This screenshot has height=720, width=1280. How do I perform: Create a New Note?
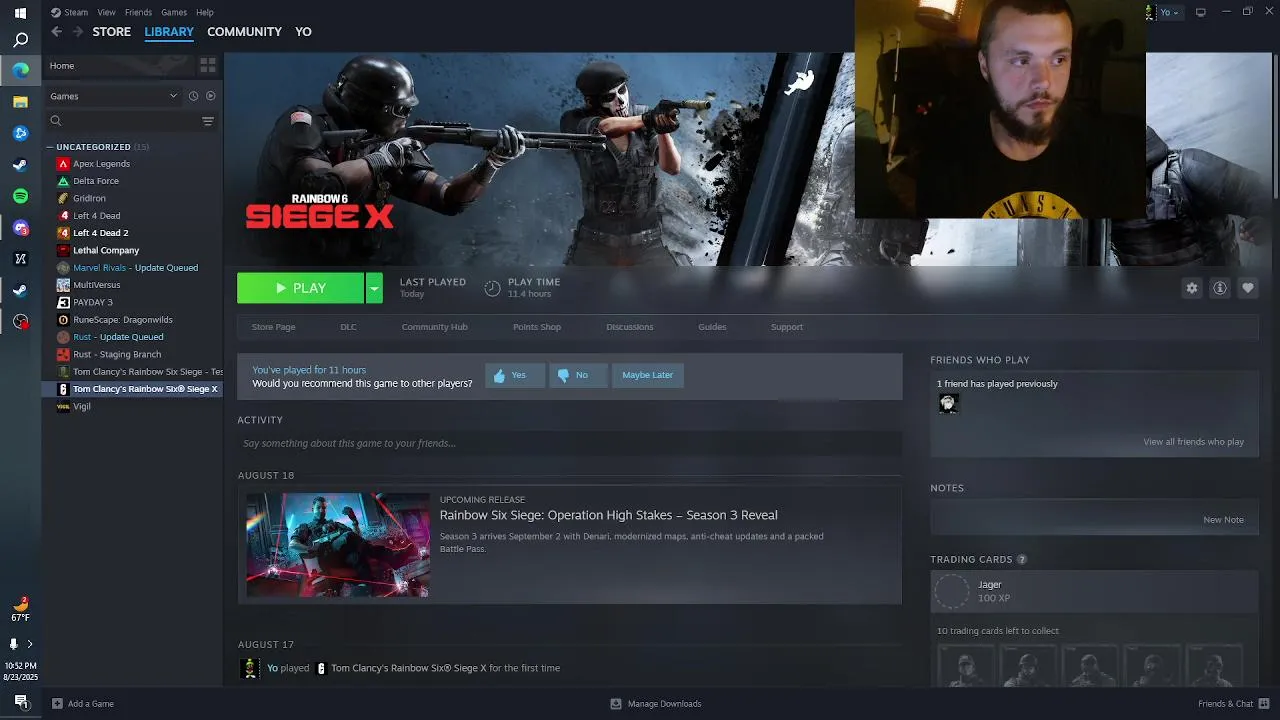pos(1223,520)
